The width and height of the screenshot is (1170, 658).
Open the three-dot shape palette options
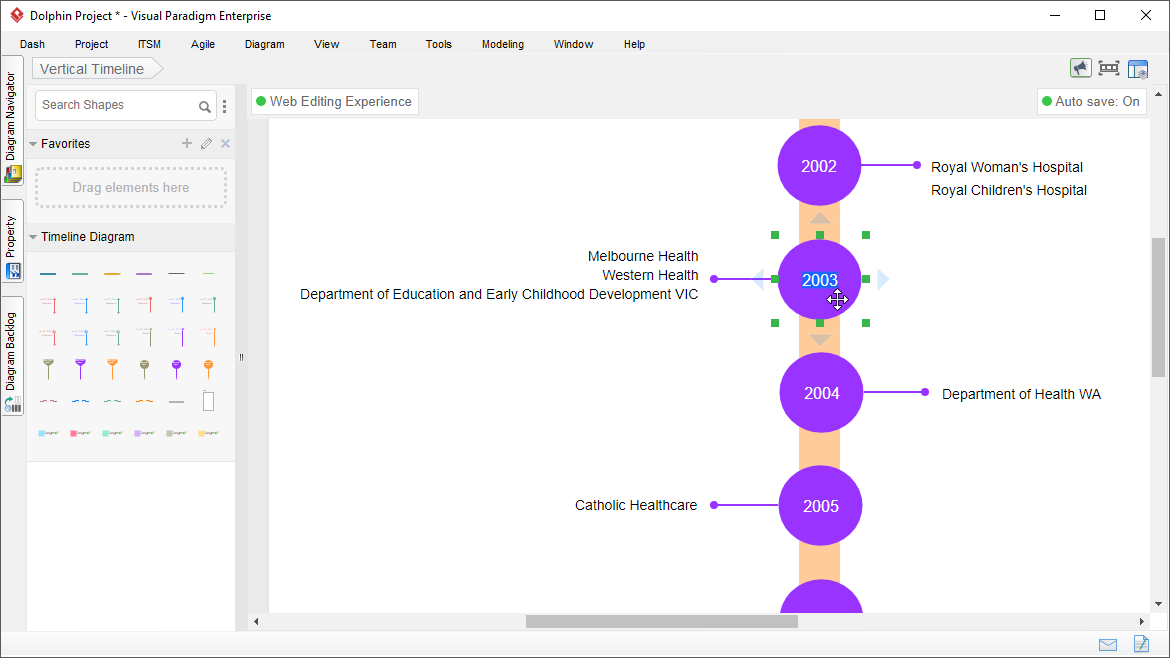click(x=225, y=107)
